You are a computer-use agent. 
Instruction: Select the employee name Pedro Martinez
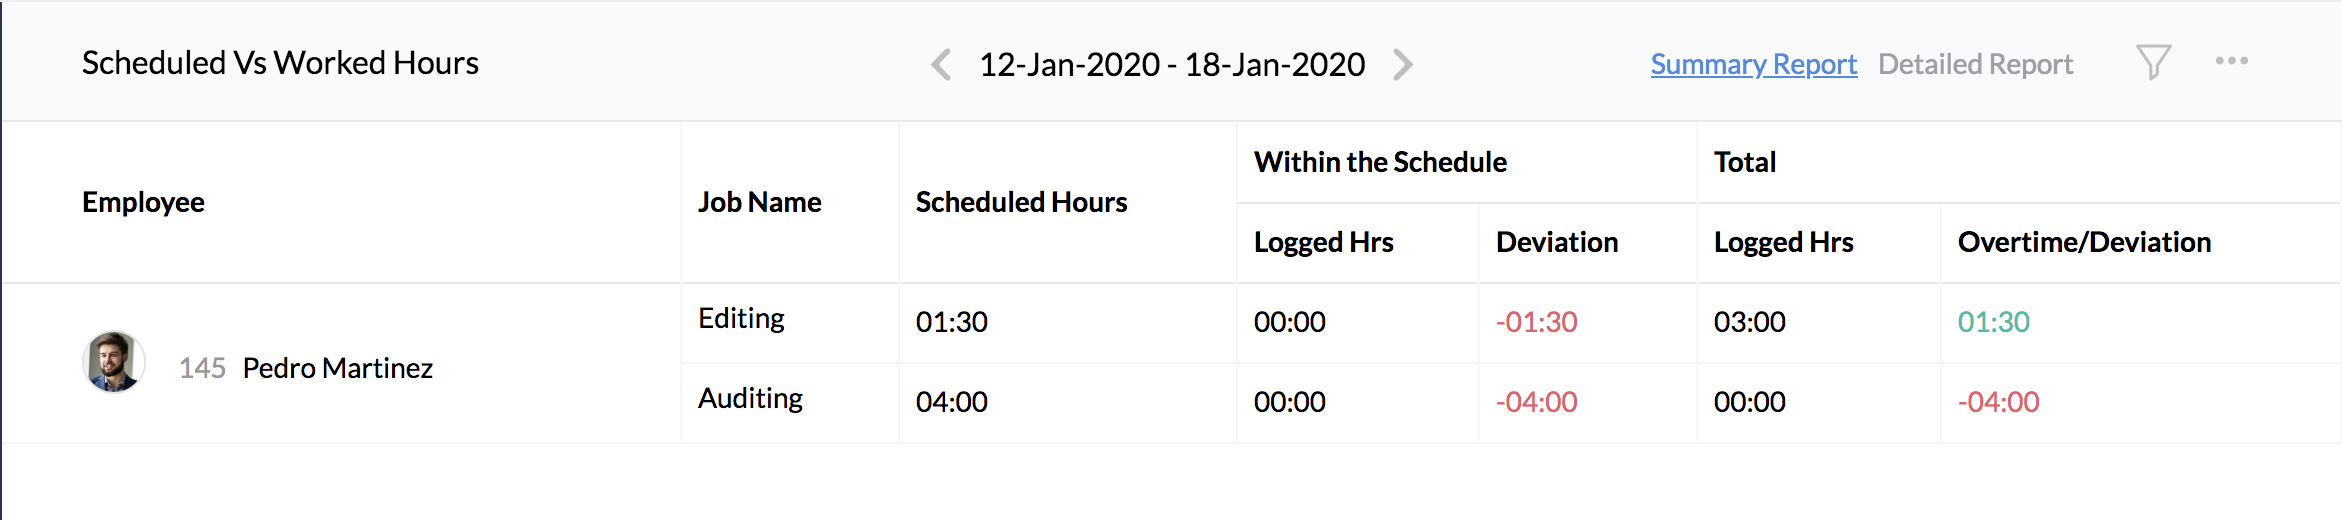point(338,368)
